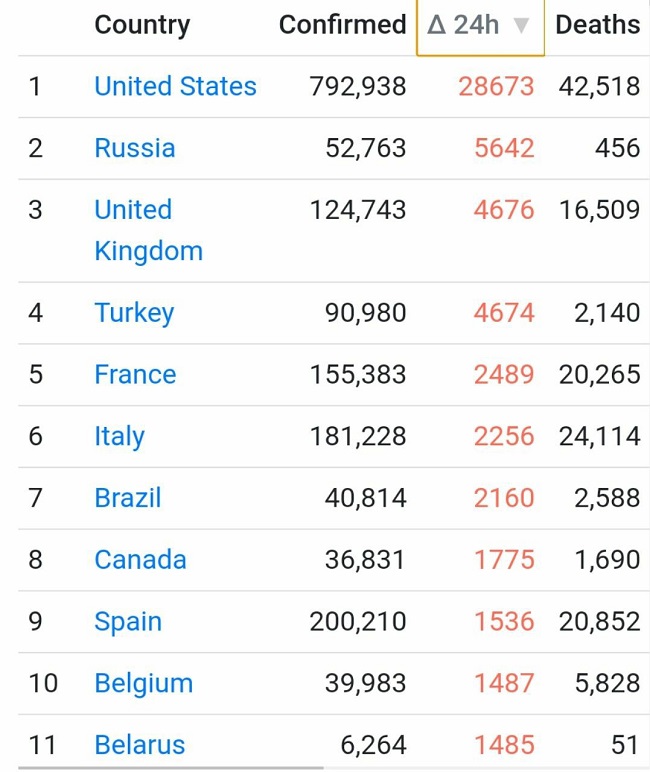The image size is (650, 772).
Task: Open the Belgium country link
Action: 144,683
